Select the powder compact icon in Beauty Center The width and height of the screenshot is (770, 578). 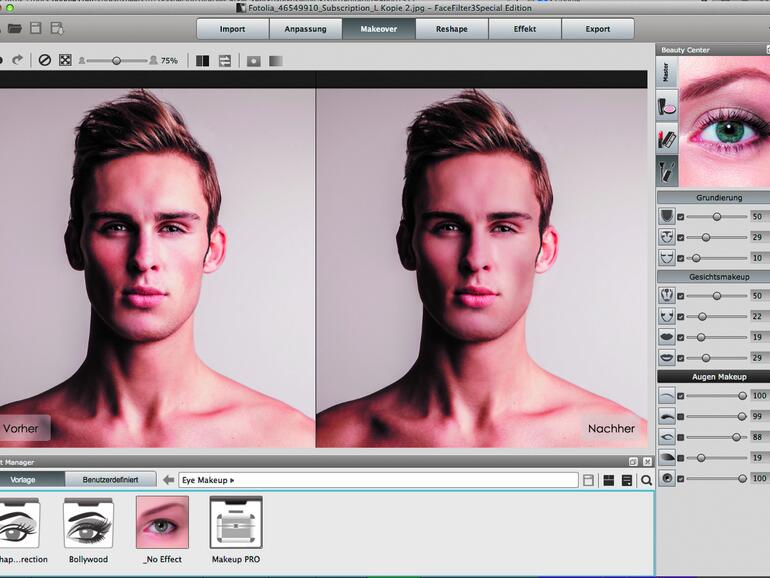(667, 105)
